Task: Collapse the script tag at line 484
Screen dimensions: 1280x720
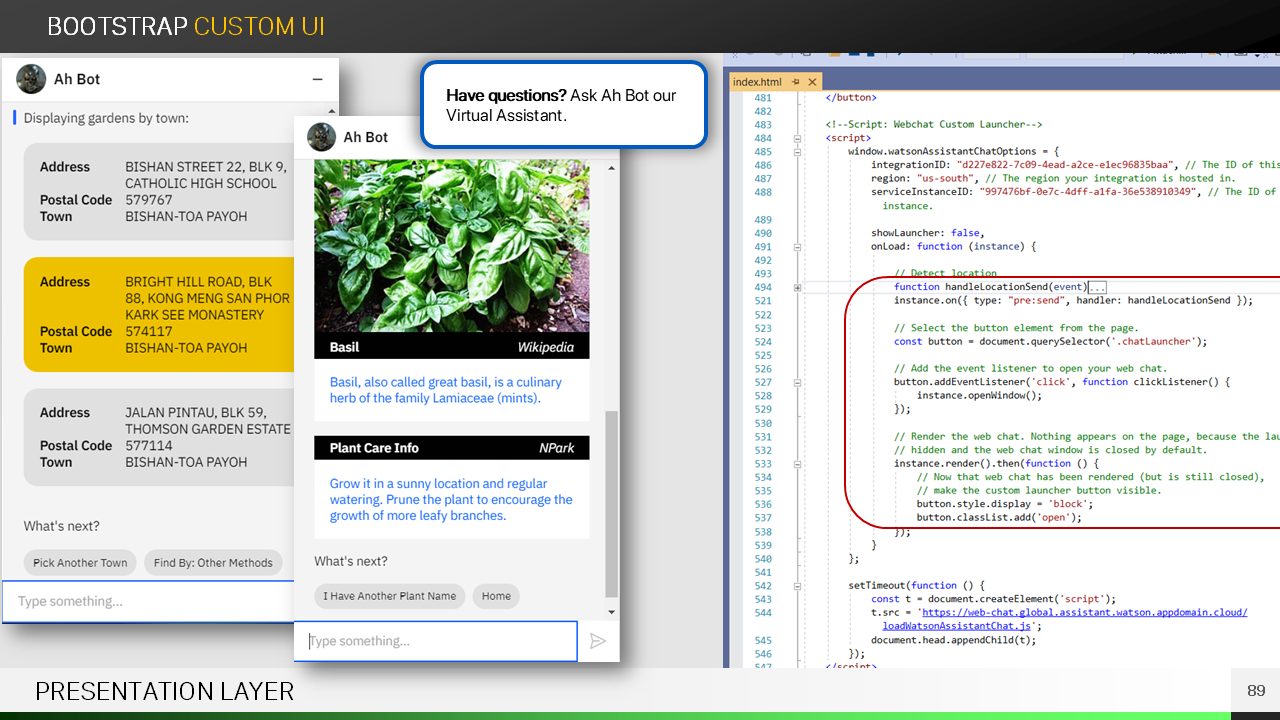Action: [x=797, y=138]
